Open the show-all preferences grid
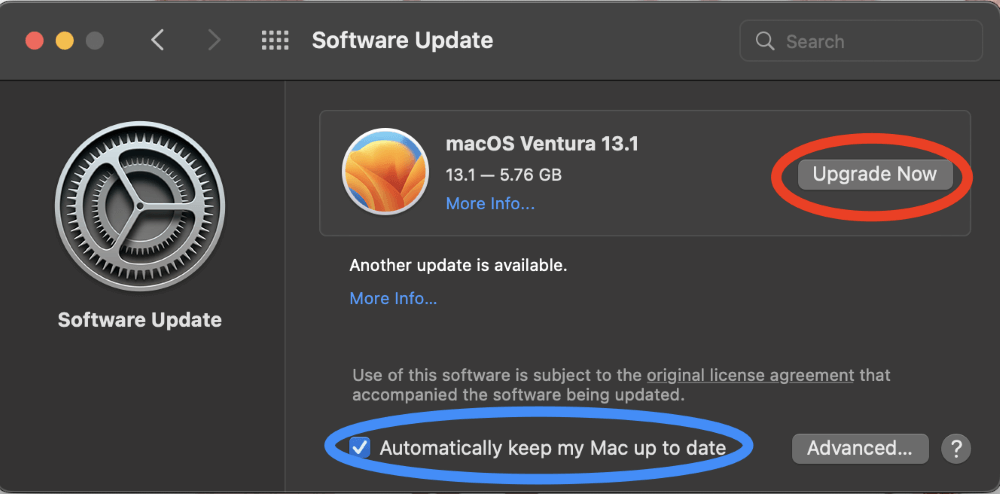Image resolution: width=1000 pixels, height=494 pixels. click(275, 41)
